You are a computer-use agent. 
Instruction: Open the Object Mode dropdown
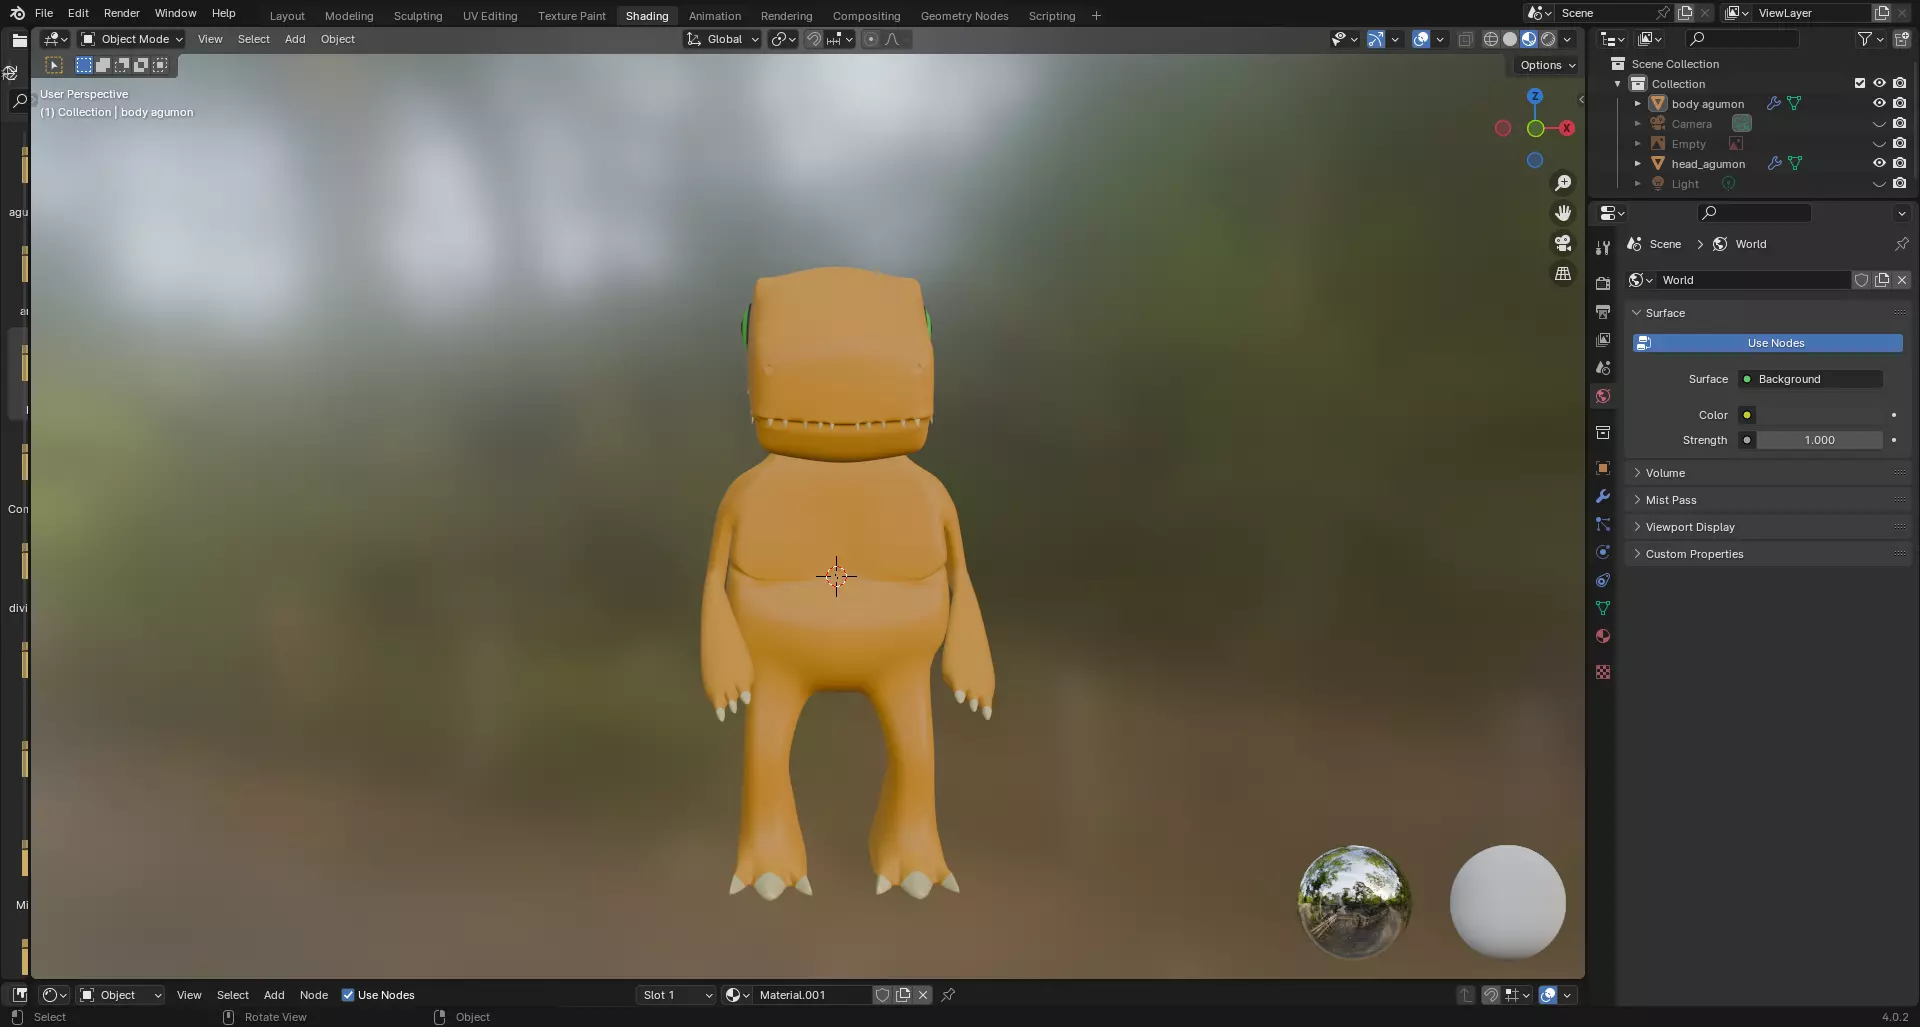click(x=132, y=39)
